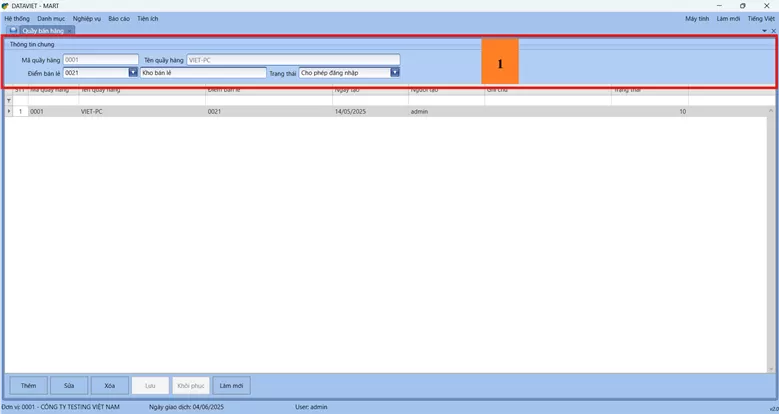Open the Báo cáo menu

click(x=119, y=18)
